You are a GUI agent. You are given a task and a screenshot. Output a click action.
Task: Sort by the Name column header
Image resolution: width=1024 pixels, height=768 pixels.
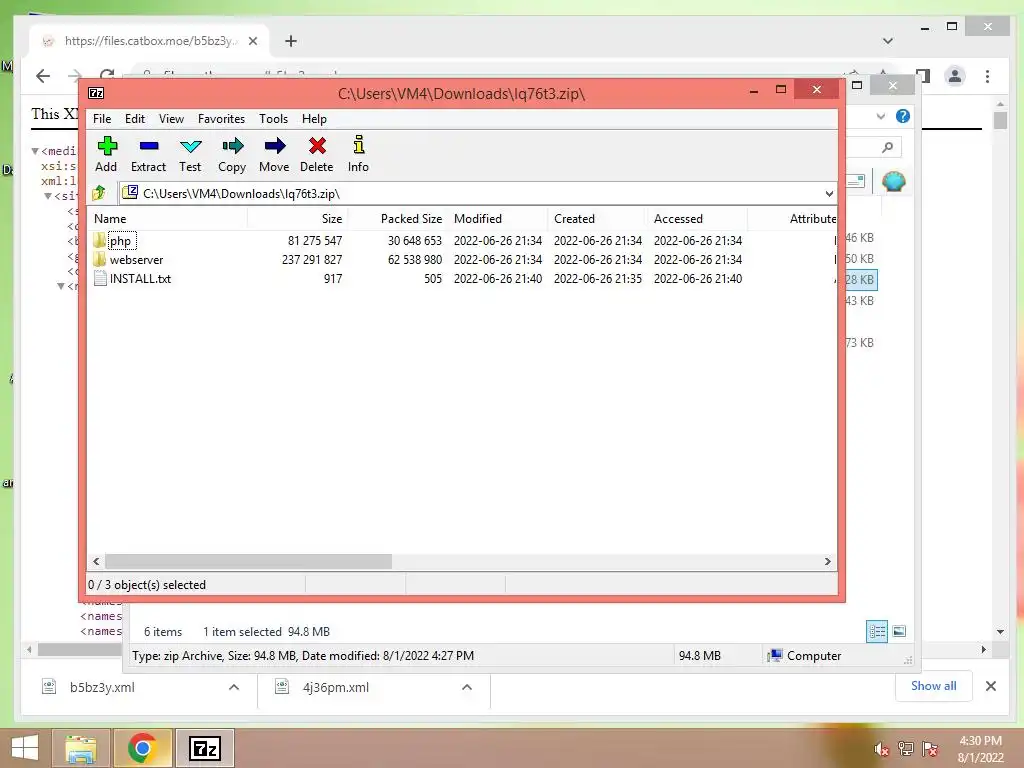(x=168, y=219)
